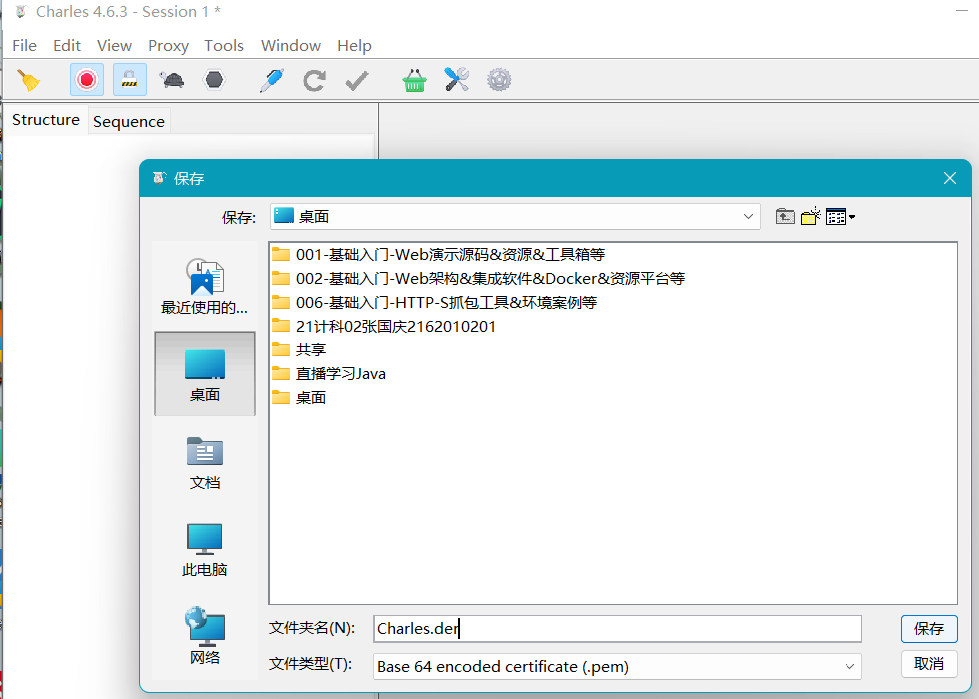The width and height of the screenshot is (979, 699).
Task: Select folder 001-基础入门-Web演示源码&资源&工具箱等
Action: 438,254
